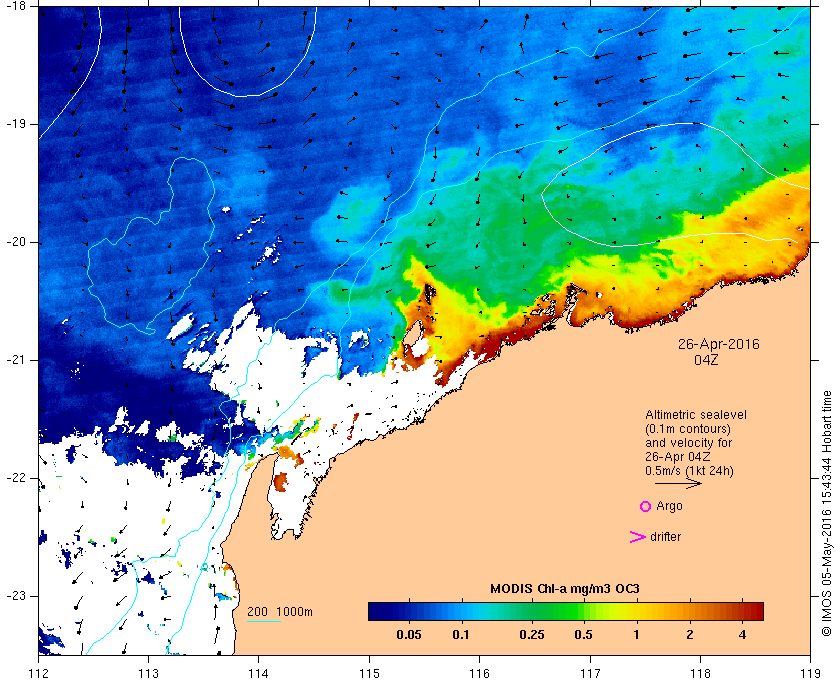Image resolution: width=840 pixels, height=680 pixels.
Task: Click the '200 1000m' bathymetry label
Action: (280, 612)
